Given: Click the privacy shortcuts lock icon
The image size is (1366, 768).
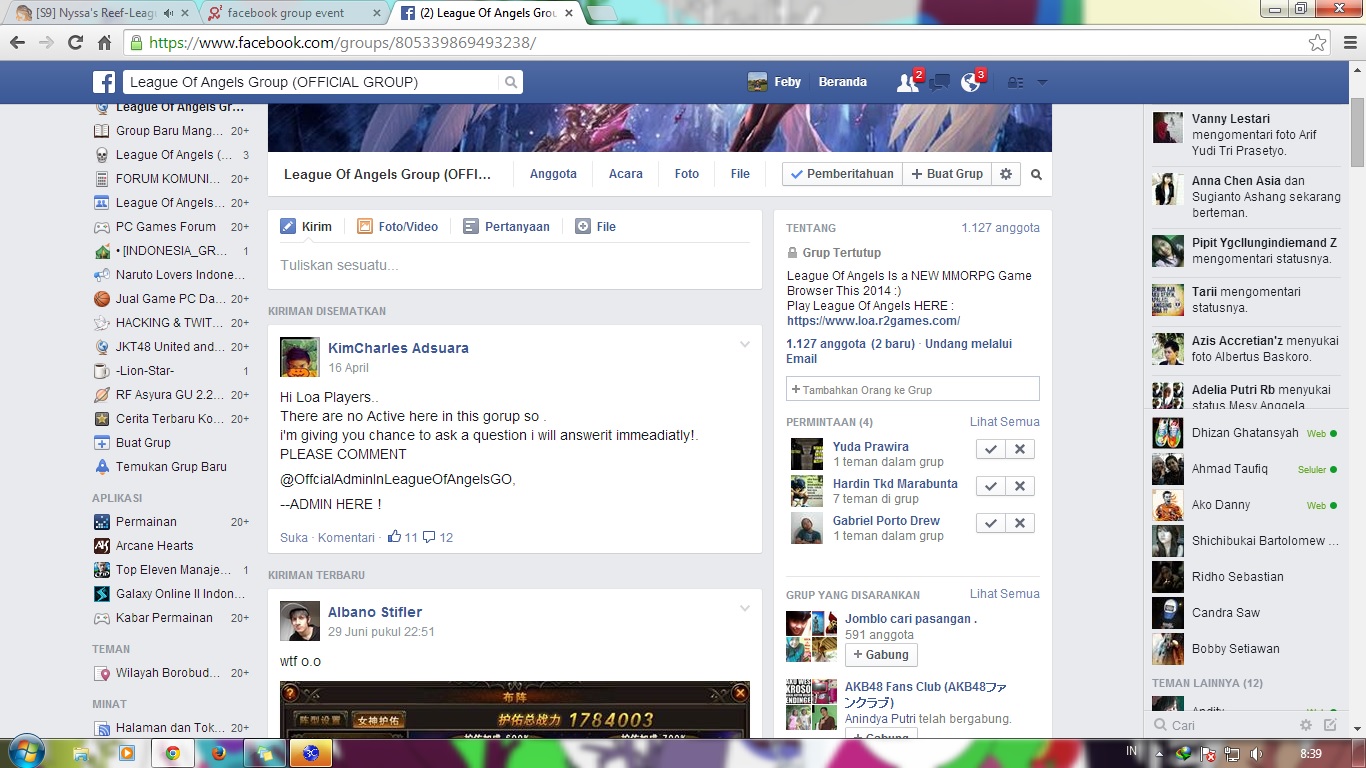Looking at the screenshot, I should (1016, 83).
